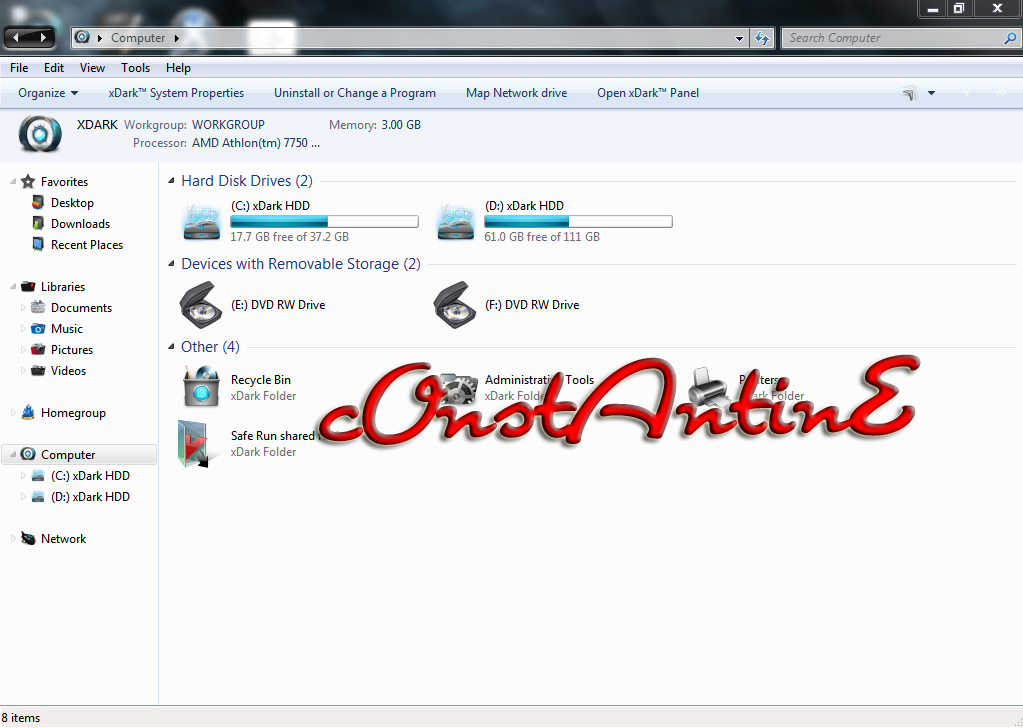Click the Recent Places icon in sidebar
The width and height of the screenshot is (1023, 728).
point(38,245)
